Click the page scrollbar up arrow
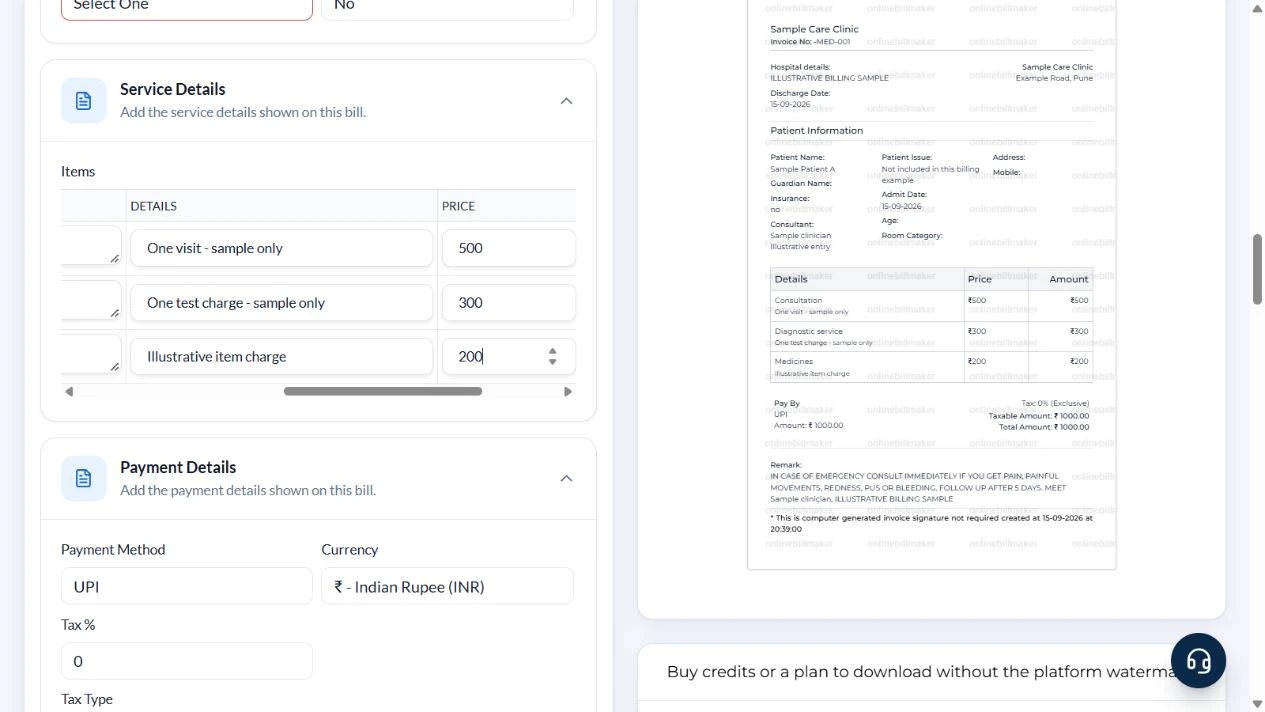This screenshot has height=712, width=1265. click(x=1257, y=7)
